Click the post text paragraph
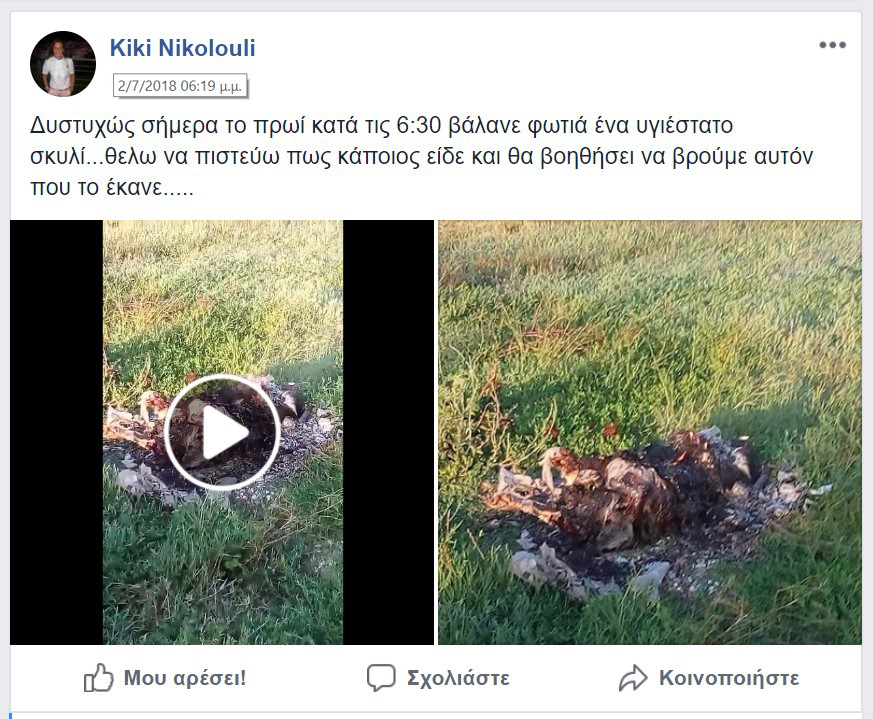The height and width of the screenshot is (719, 873). tap(421, 156)
